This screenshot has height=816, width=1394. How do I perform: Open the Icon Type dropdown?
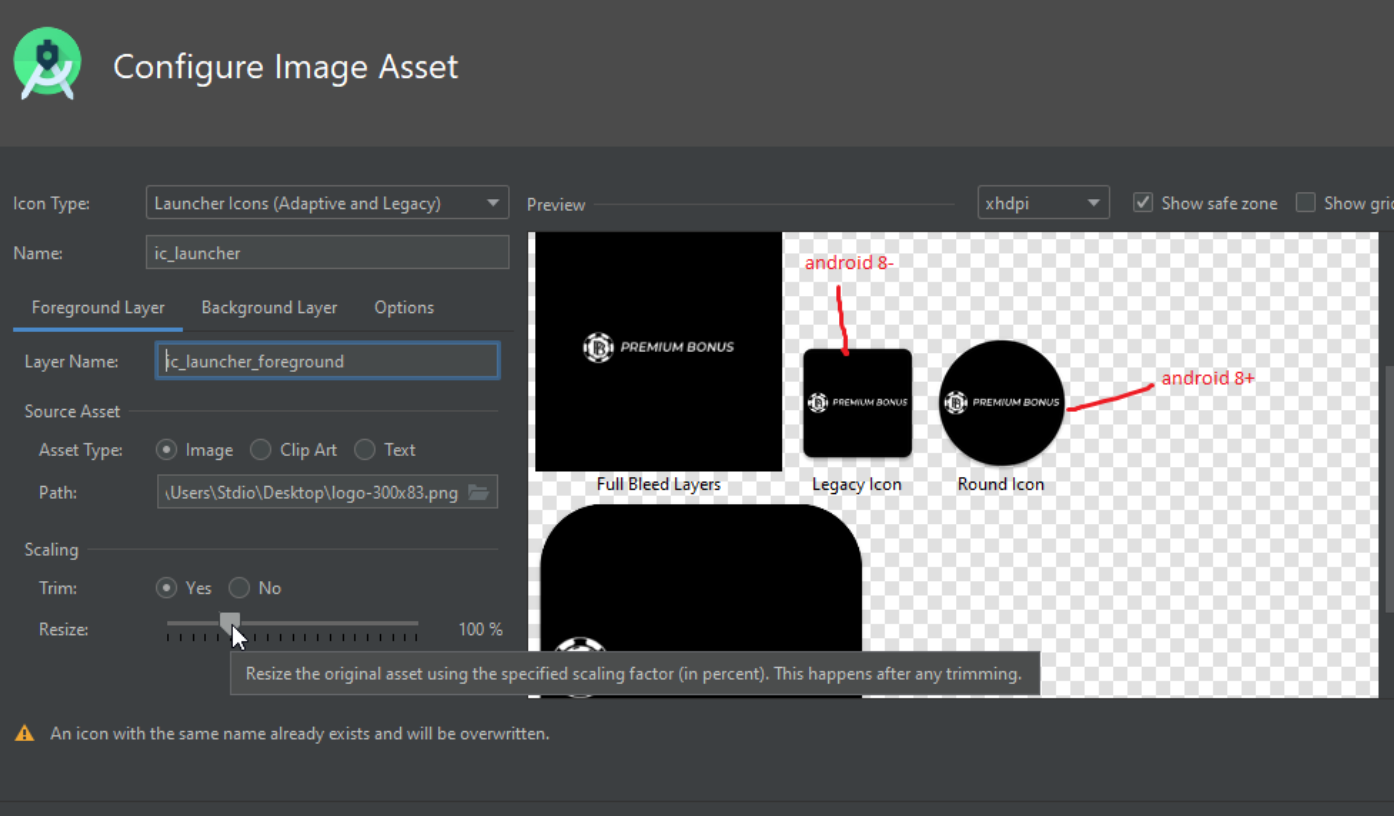(x=327, y=203)
